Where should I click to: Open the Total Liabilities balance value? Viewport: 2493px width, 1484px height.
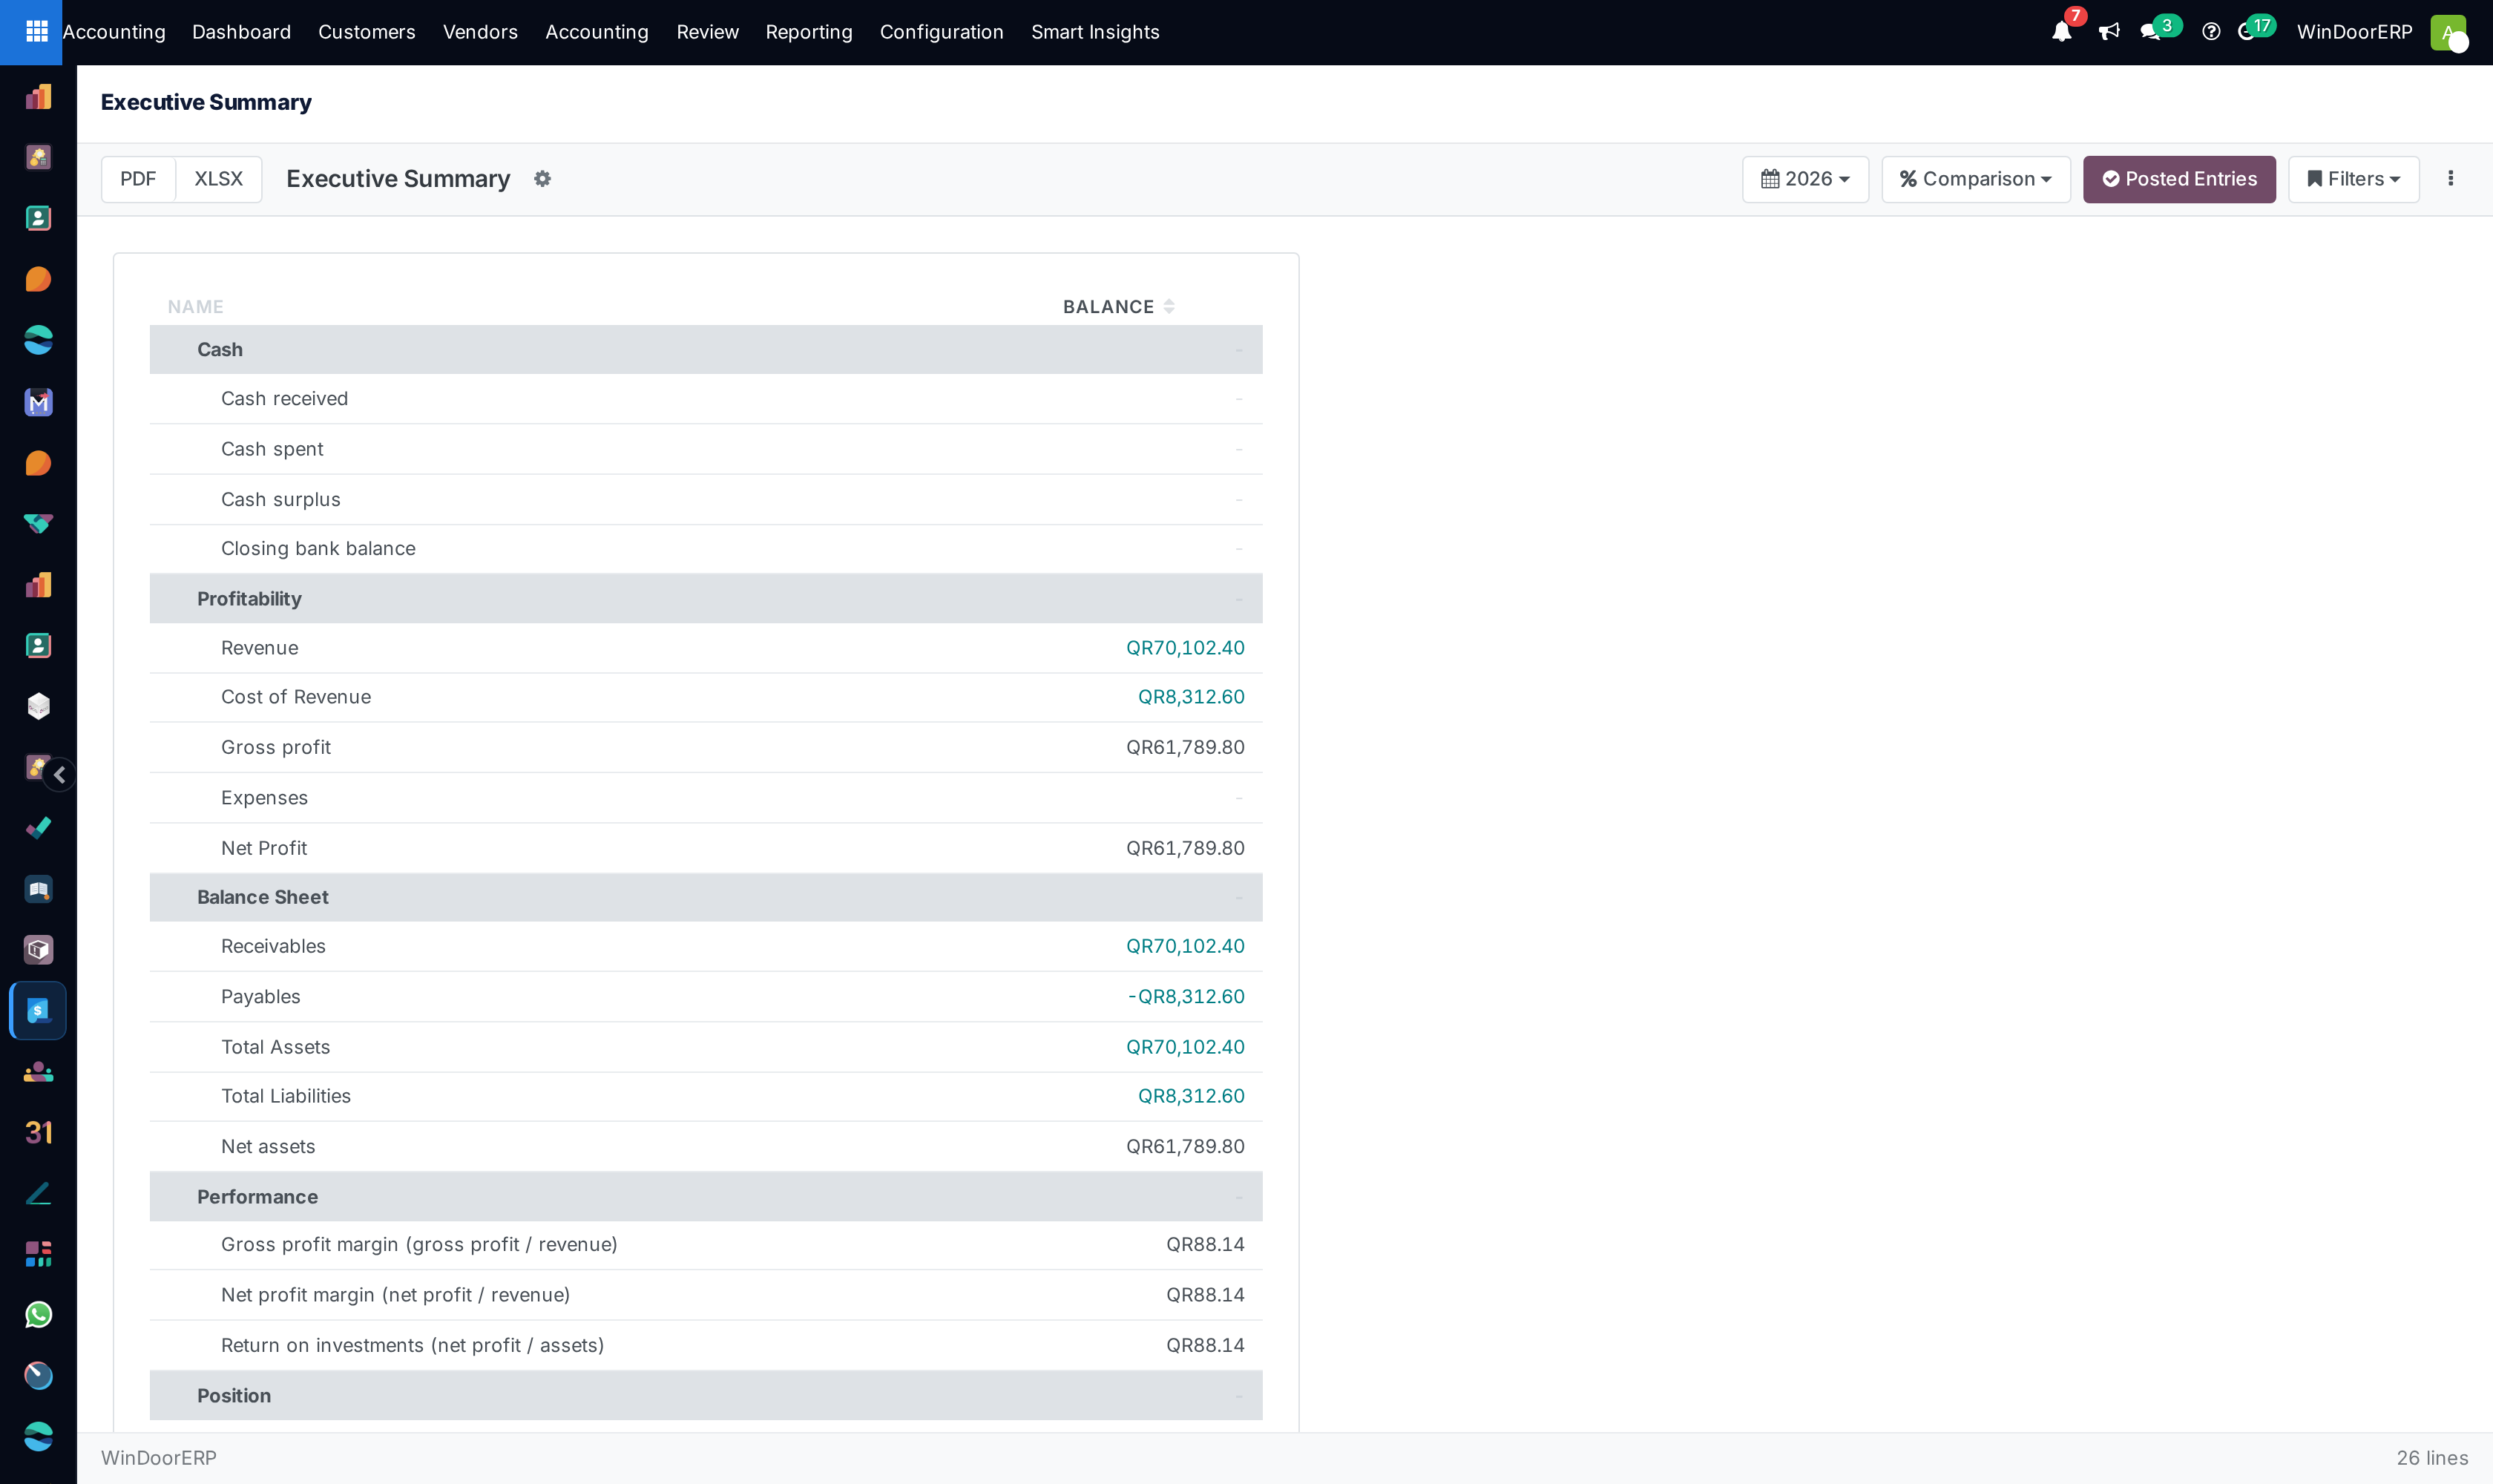[x=1191, y=1096]
